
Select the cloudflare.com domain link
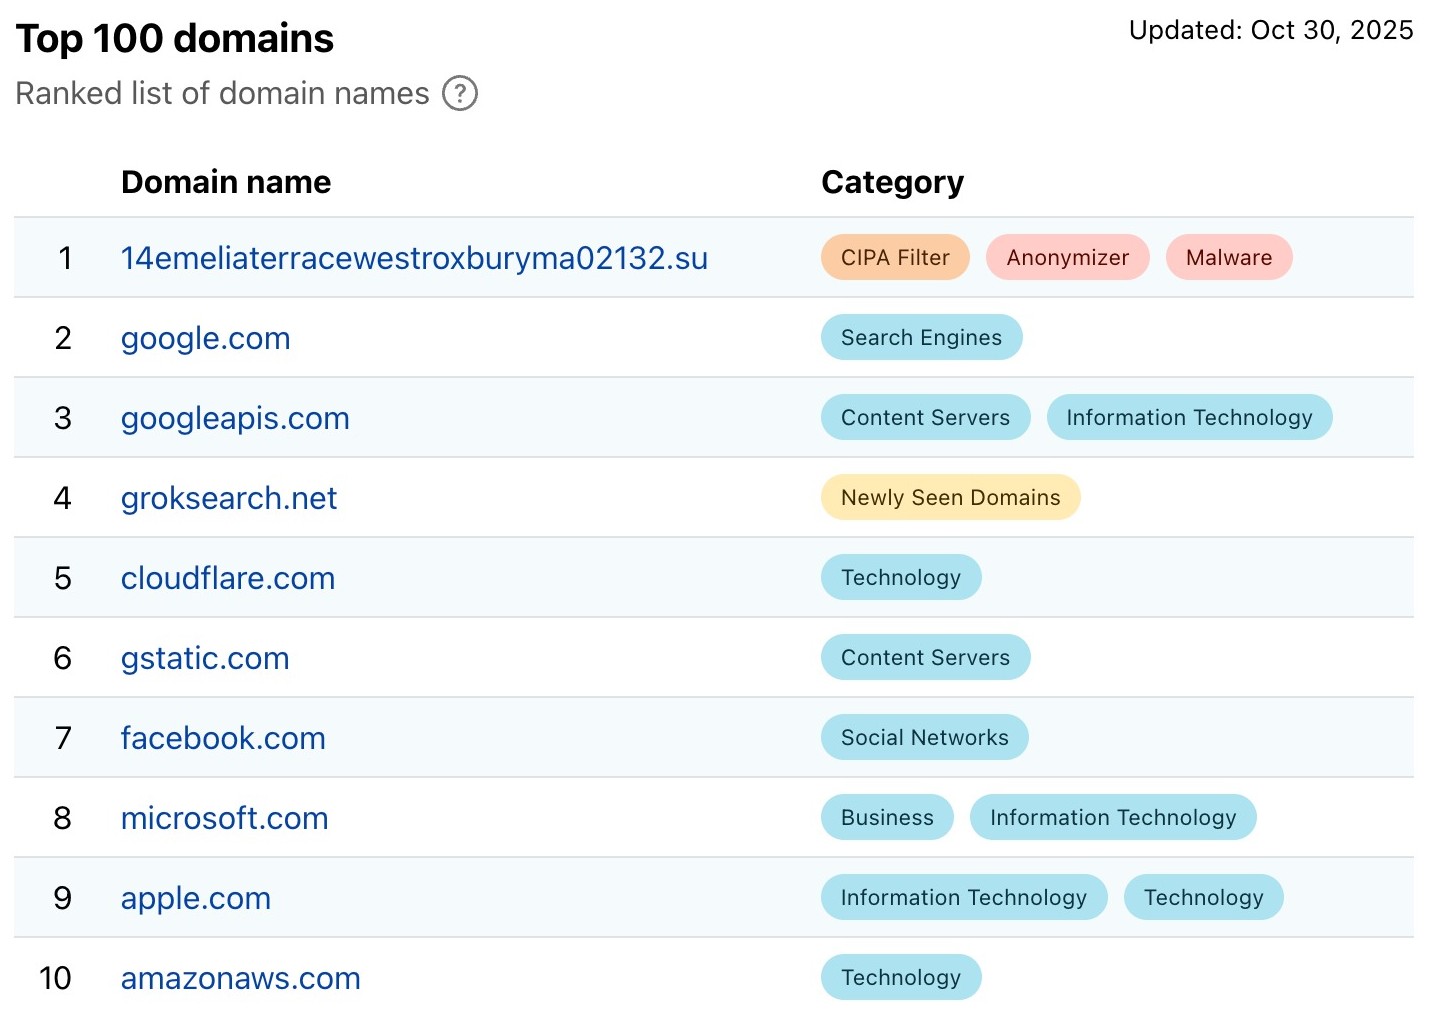click(228, 578)
